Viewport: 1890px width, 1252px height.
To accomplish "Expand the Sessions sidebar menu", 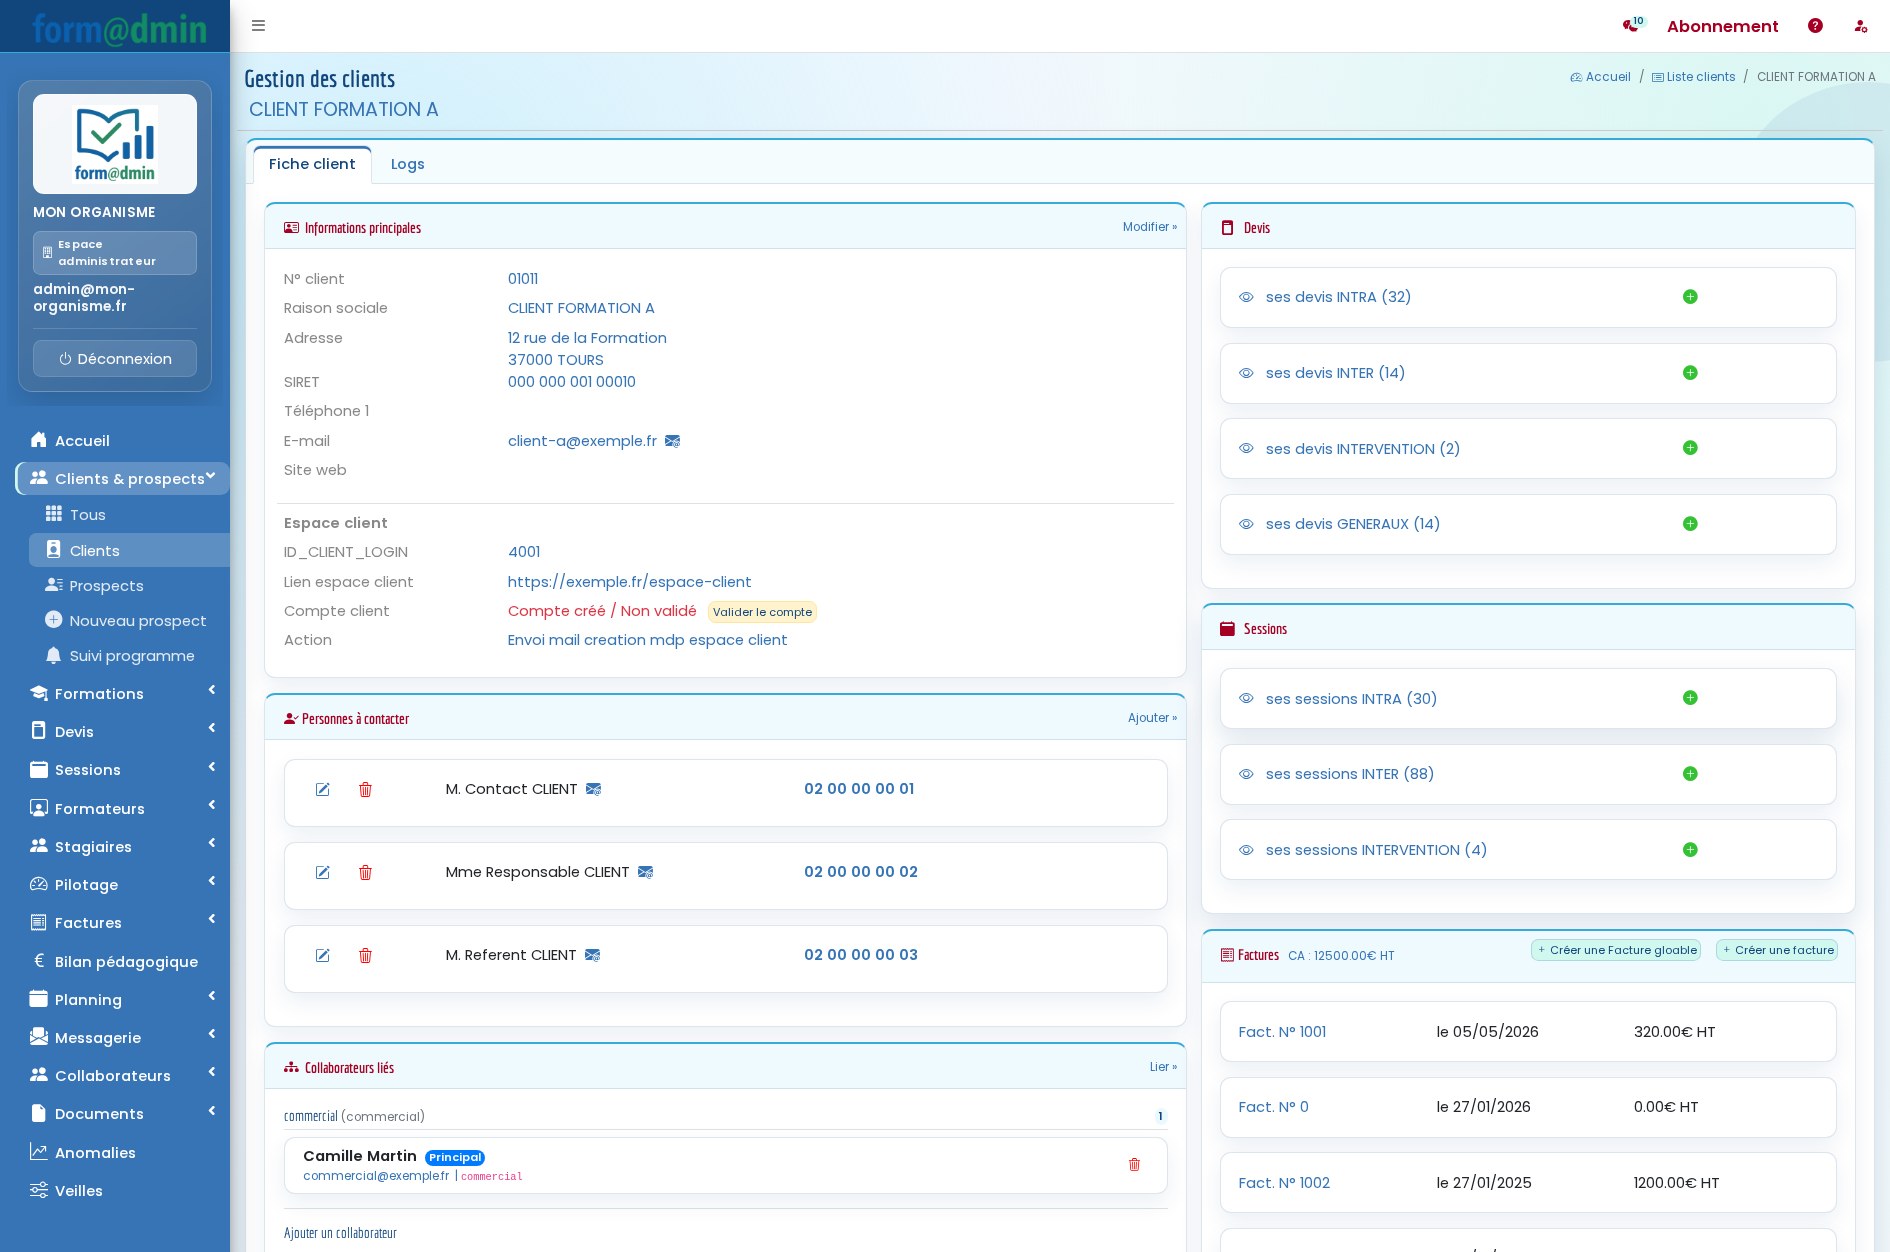I will (123, 770).
